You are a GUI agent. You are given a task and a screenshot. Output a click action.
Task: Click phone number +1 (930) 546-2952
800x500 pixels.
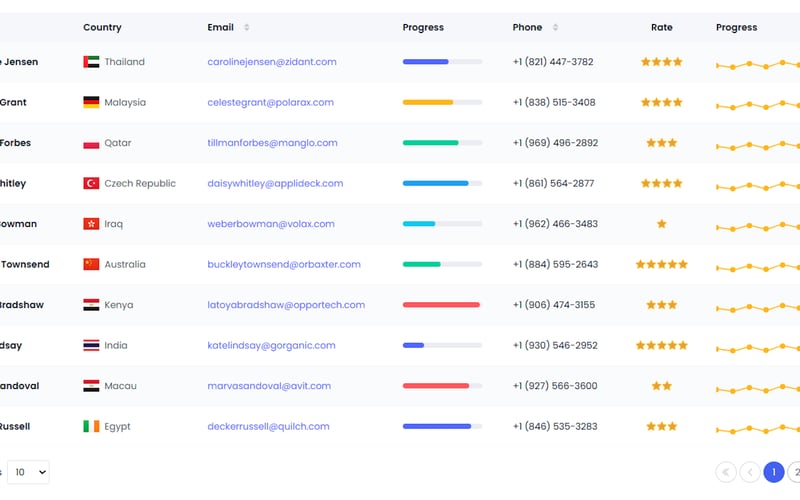coord(555,345)
